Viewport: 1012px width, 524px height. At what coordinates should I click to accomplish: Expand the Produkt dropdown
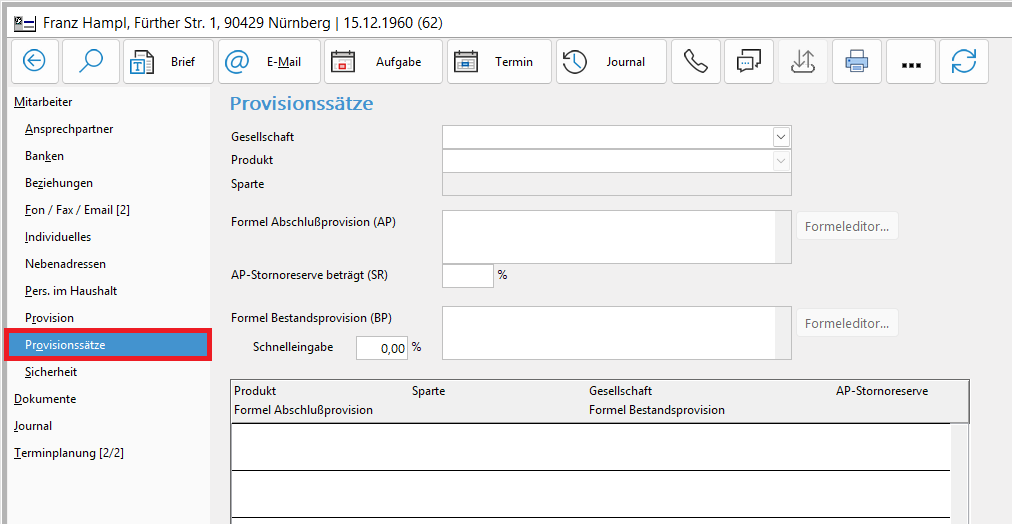click(781, 160)
